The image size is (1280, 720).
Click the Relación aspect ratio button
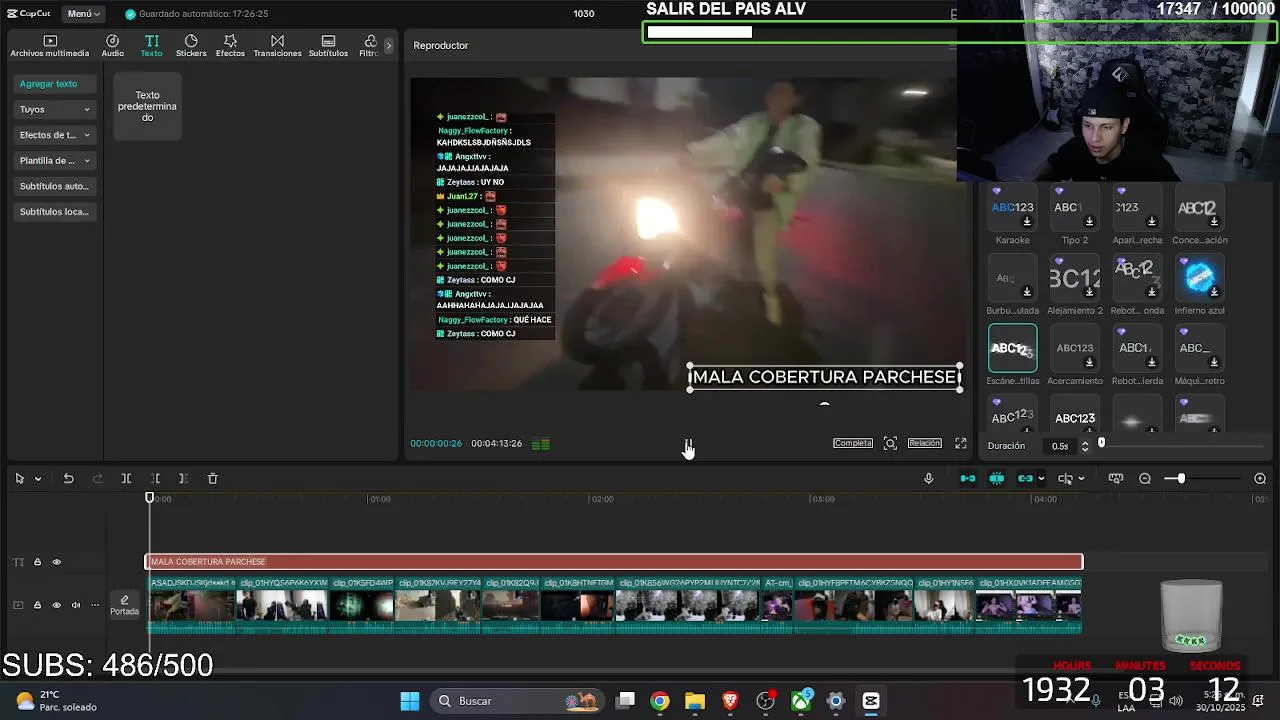click(x=924, y=443)
